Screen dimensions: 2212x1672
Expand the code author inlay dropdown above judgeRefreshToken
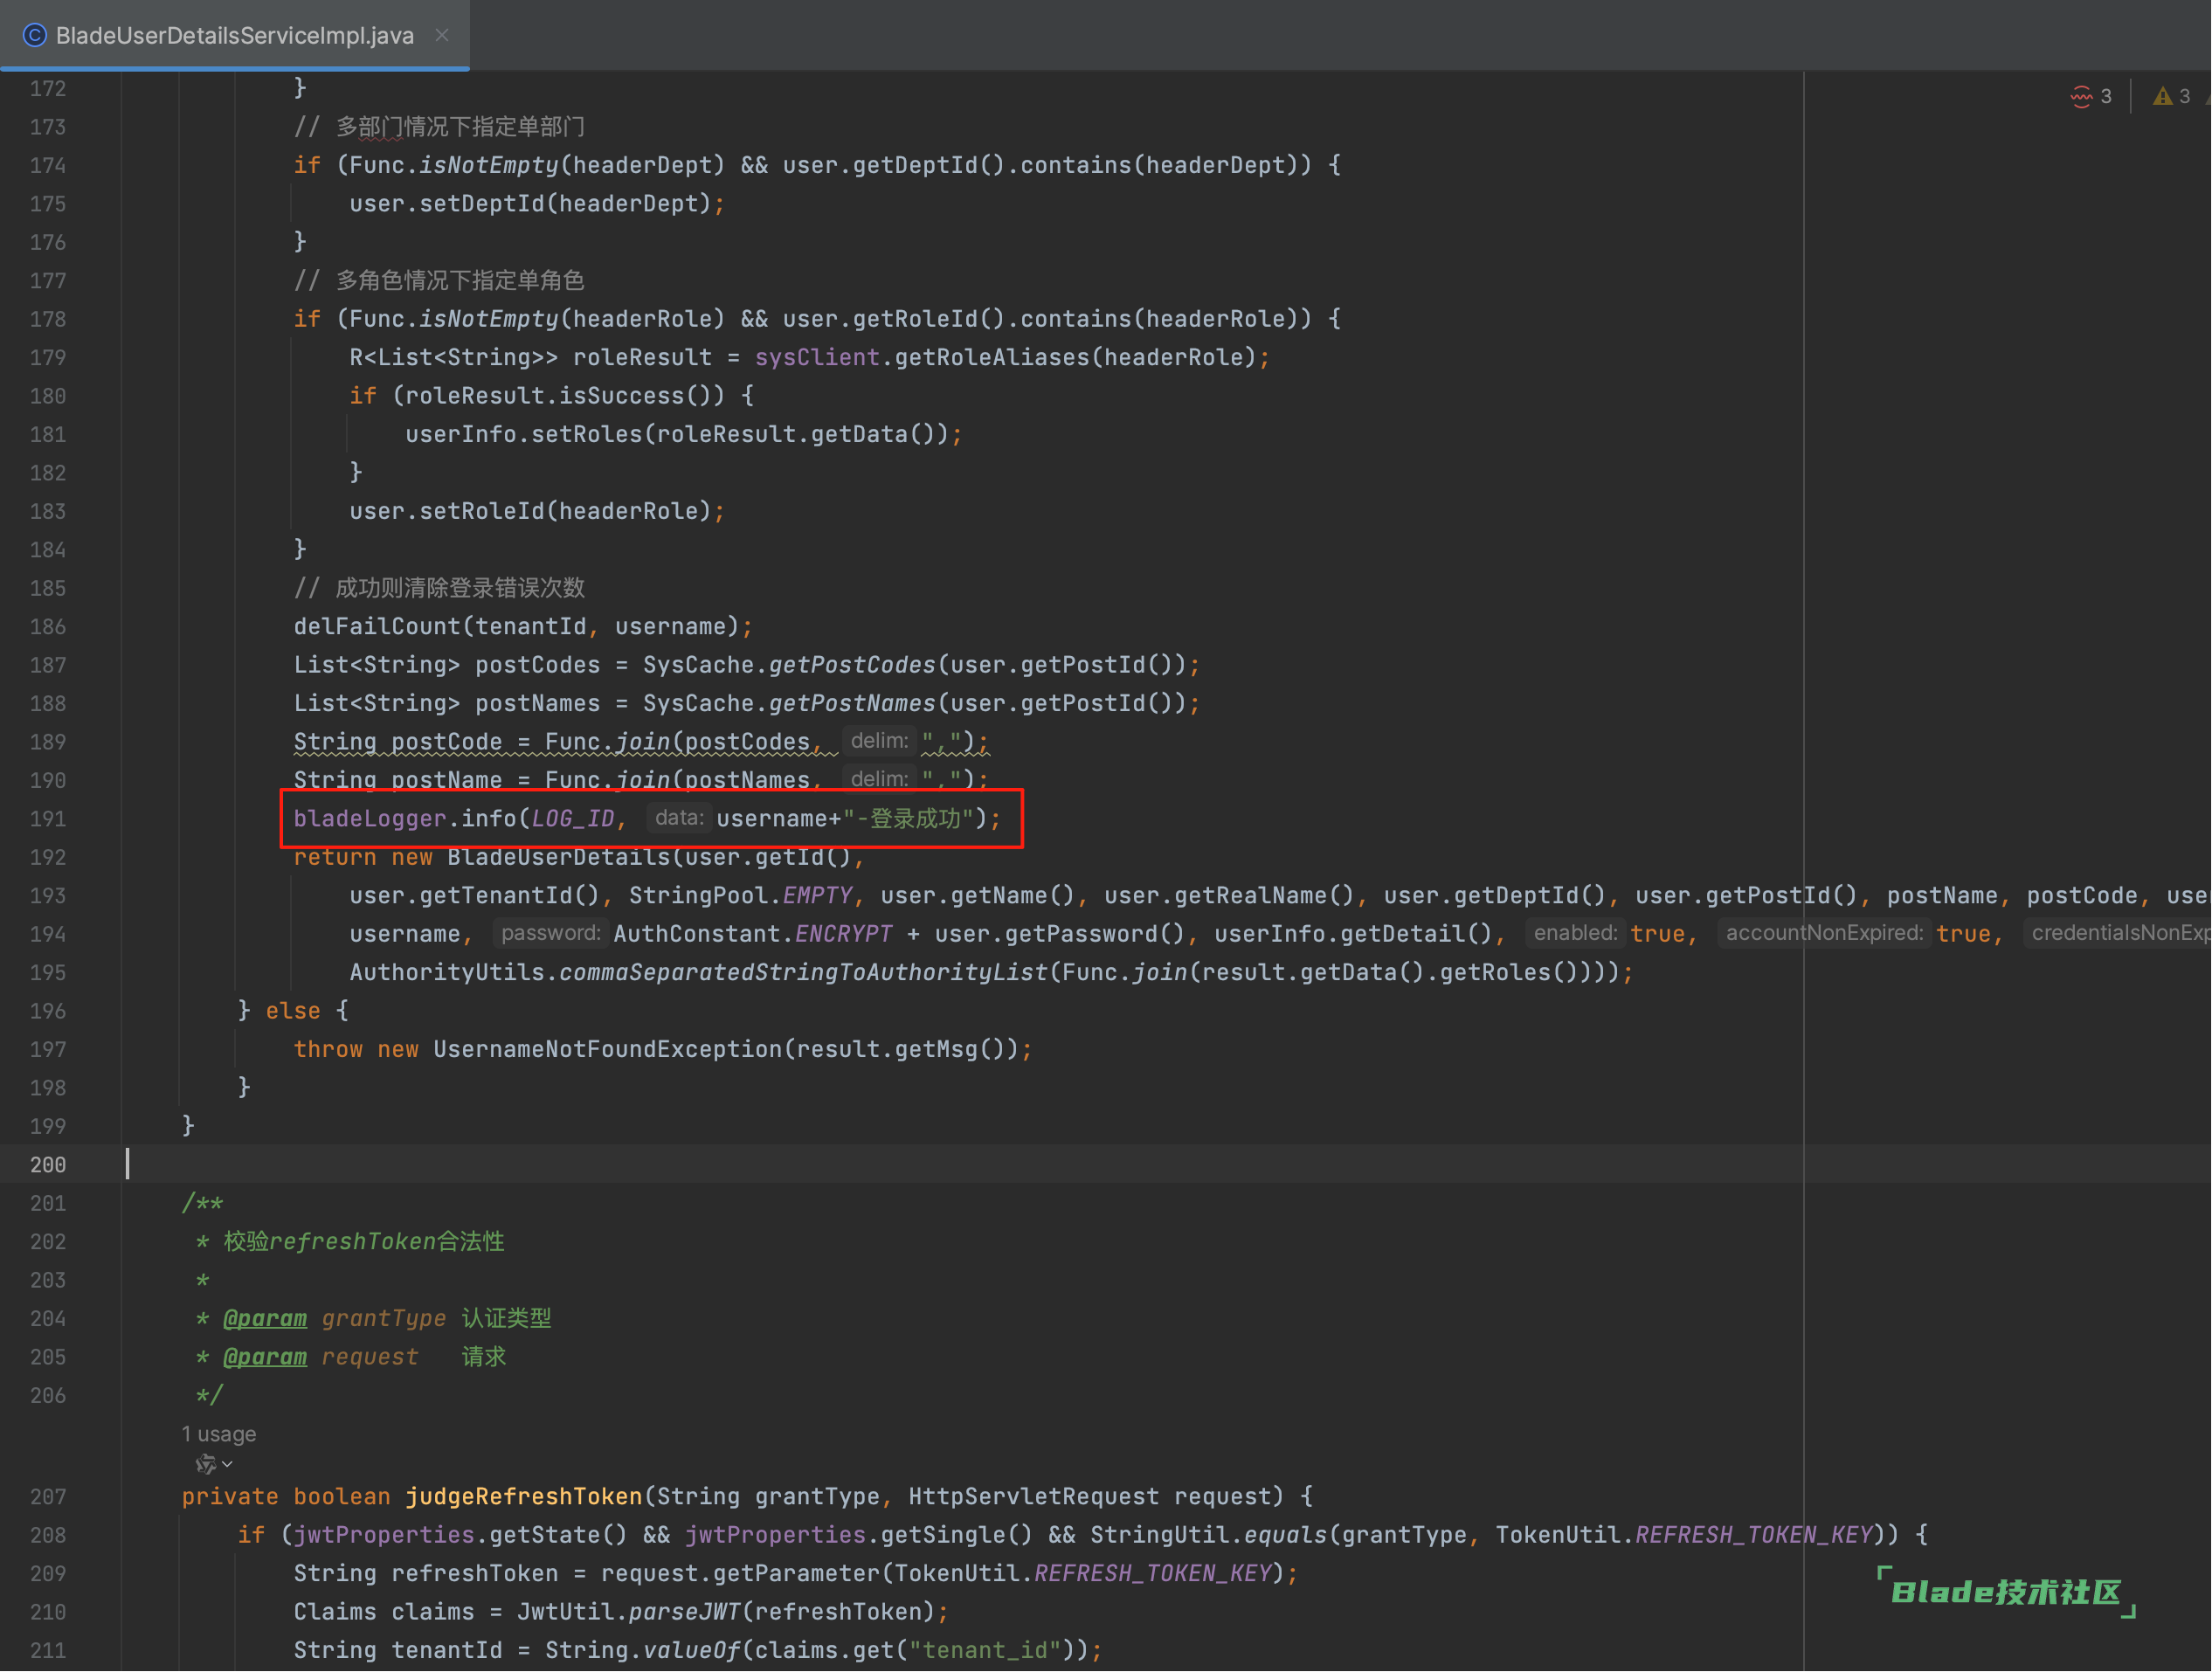click(x=214, y=1464)
